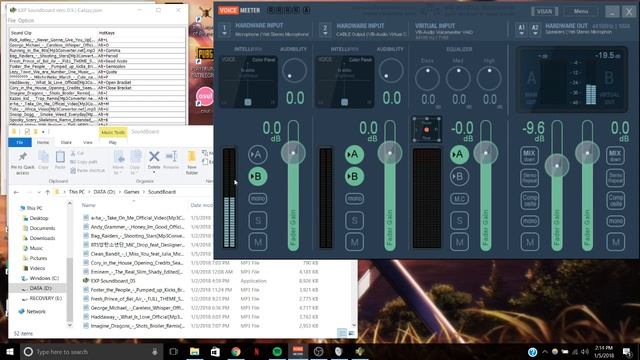Toggle M.C on Virtual Input strip
640x360 pixels.
(459, 199)
